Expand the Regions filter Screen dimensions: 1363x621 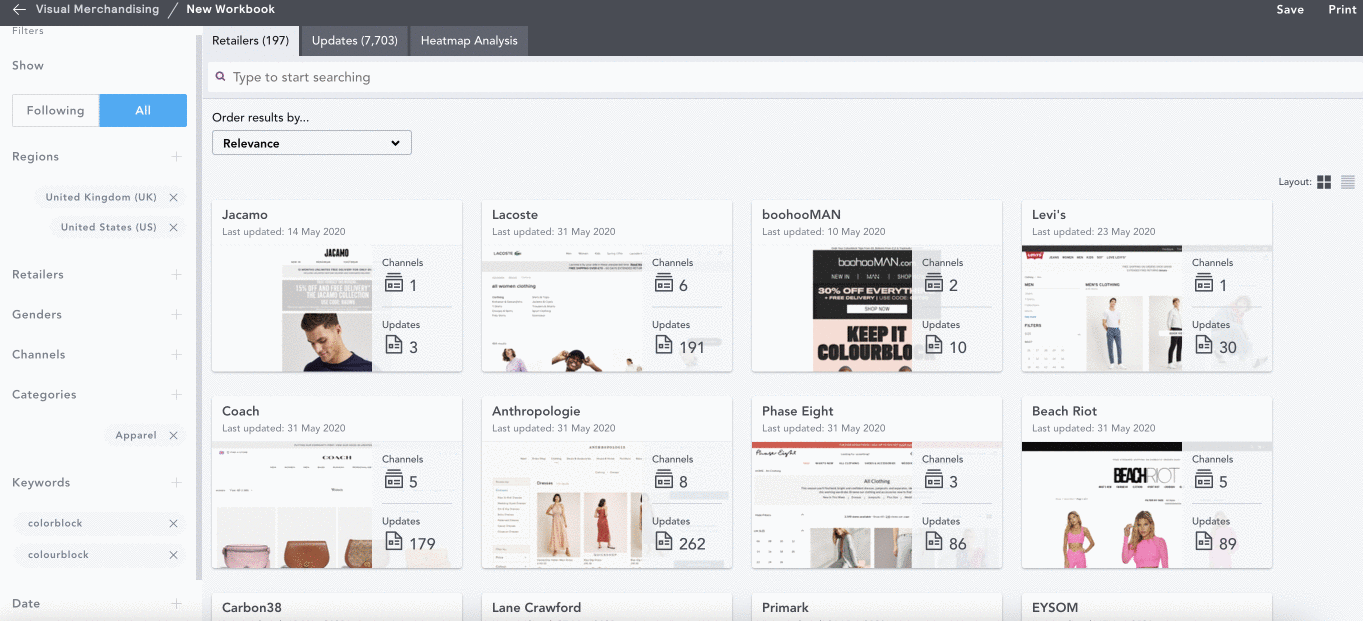coord(177,157)
